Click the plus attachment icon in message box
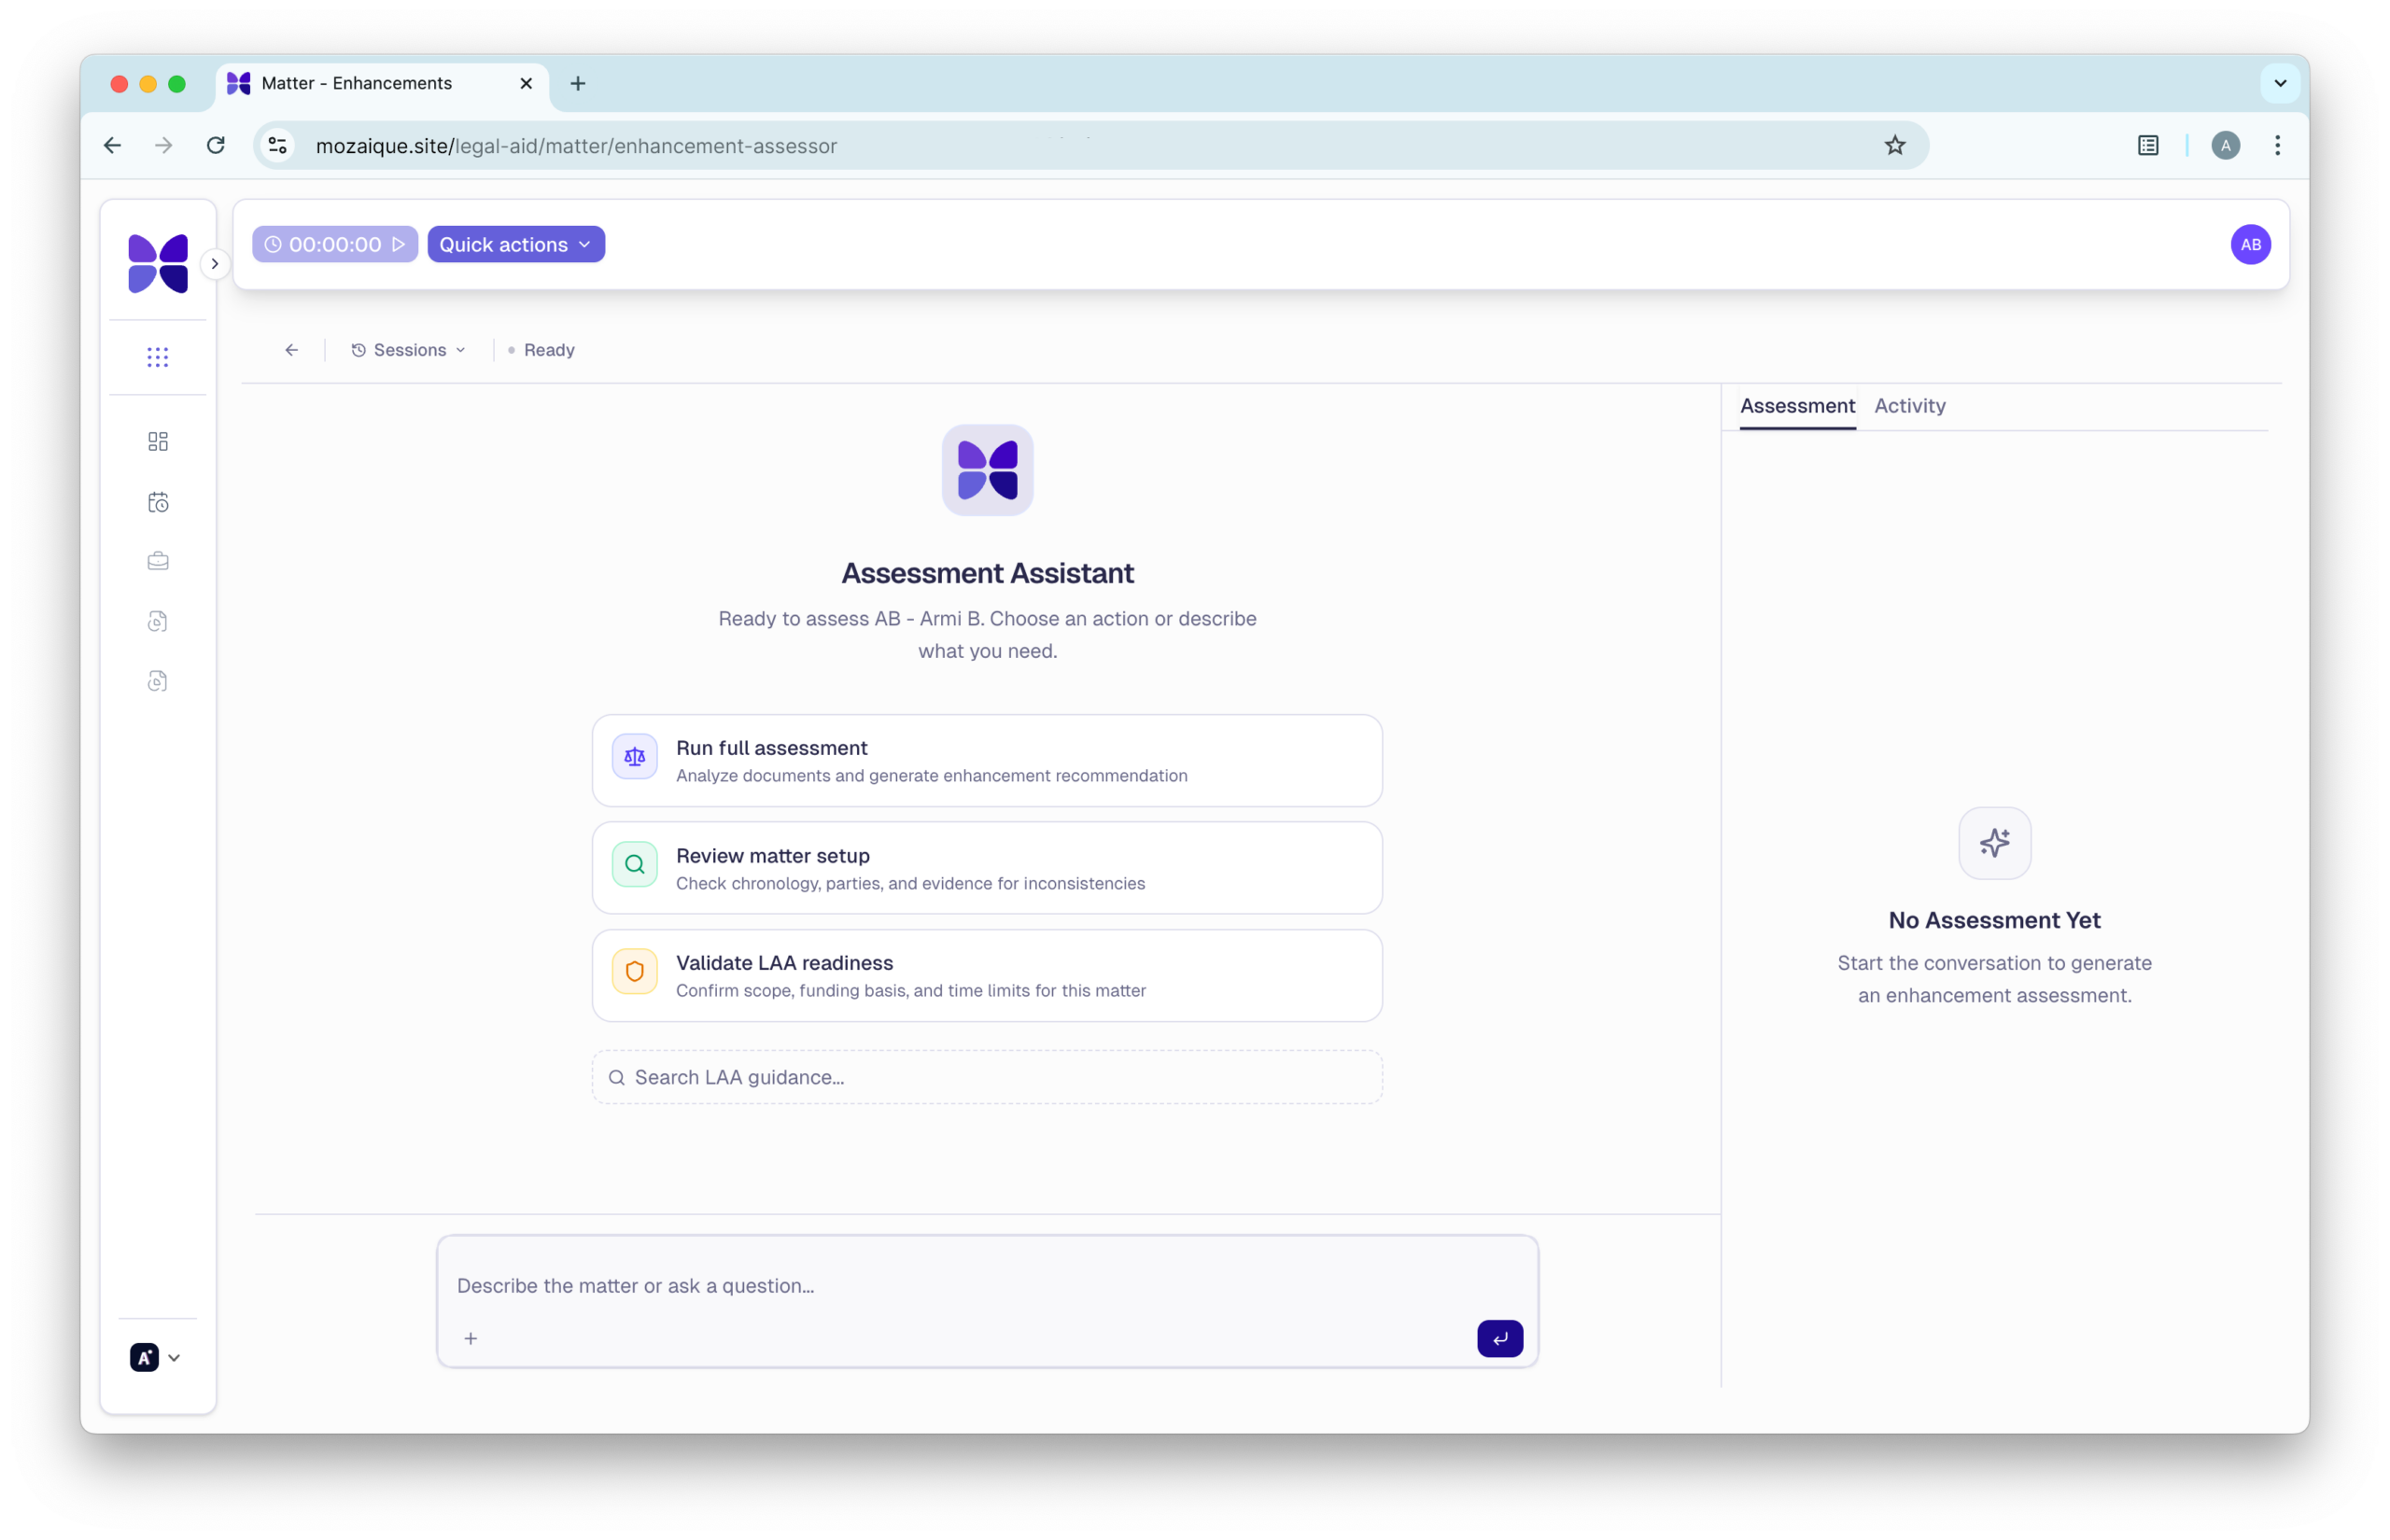This screenshot has height=1540, width=2390. click(x=470, y=1338)
